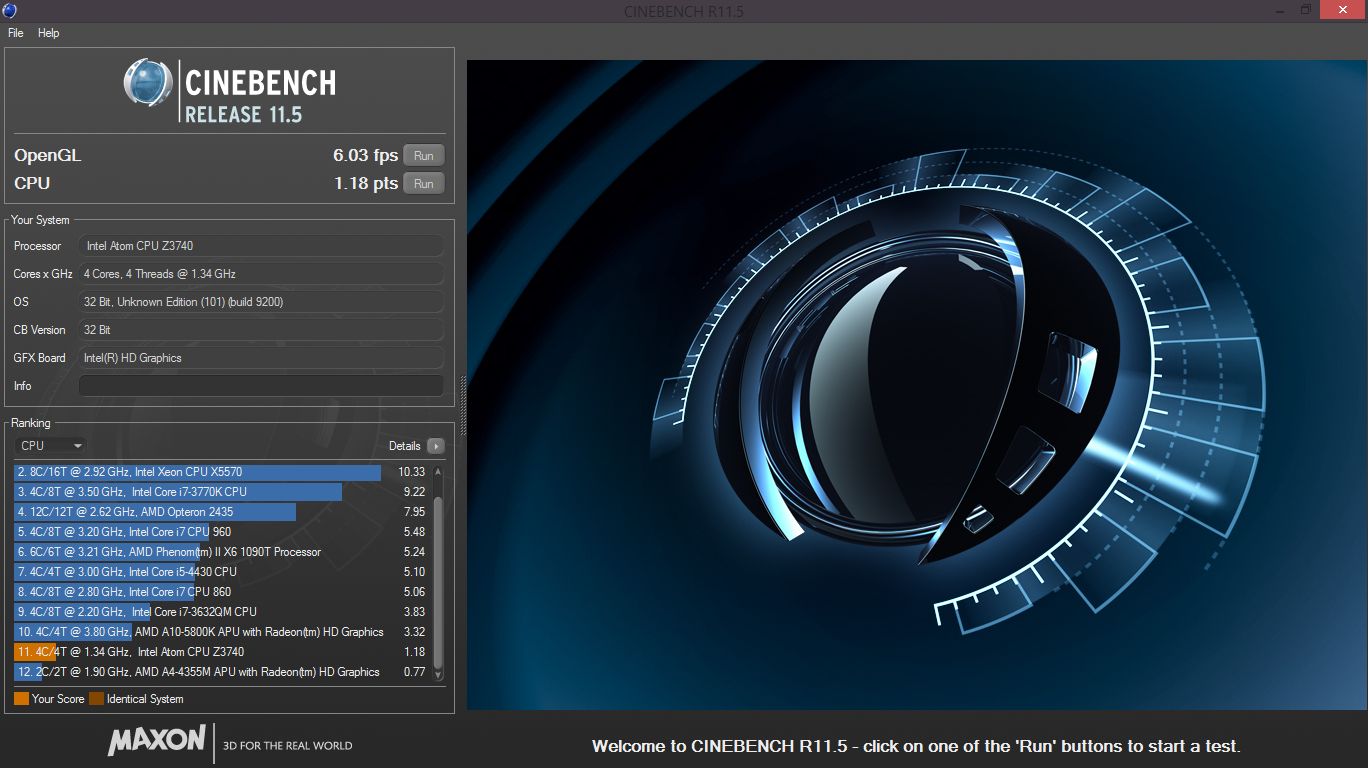Image resolution: width=1368 pixels, height=768 pixels.
Task: Select the Intel Core i7 CPU 960 row
Action: click(x=221, y=532)
